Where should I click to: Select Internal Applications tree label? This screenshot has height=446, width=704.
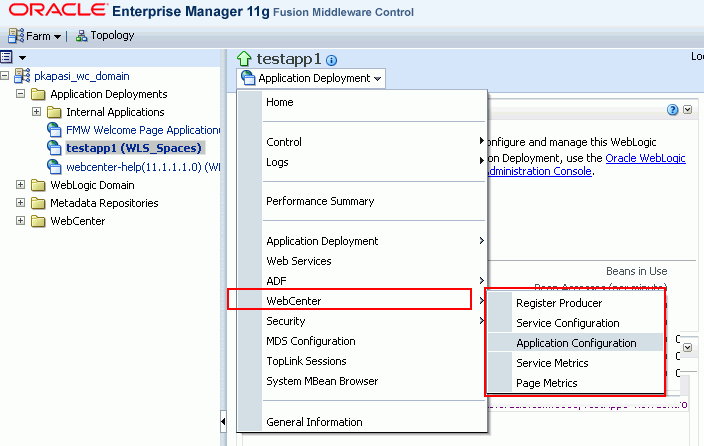115,112
